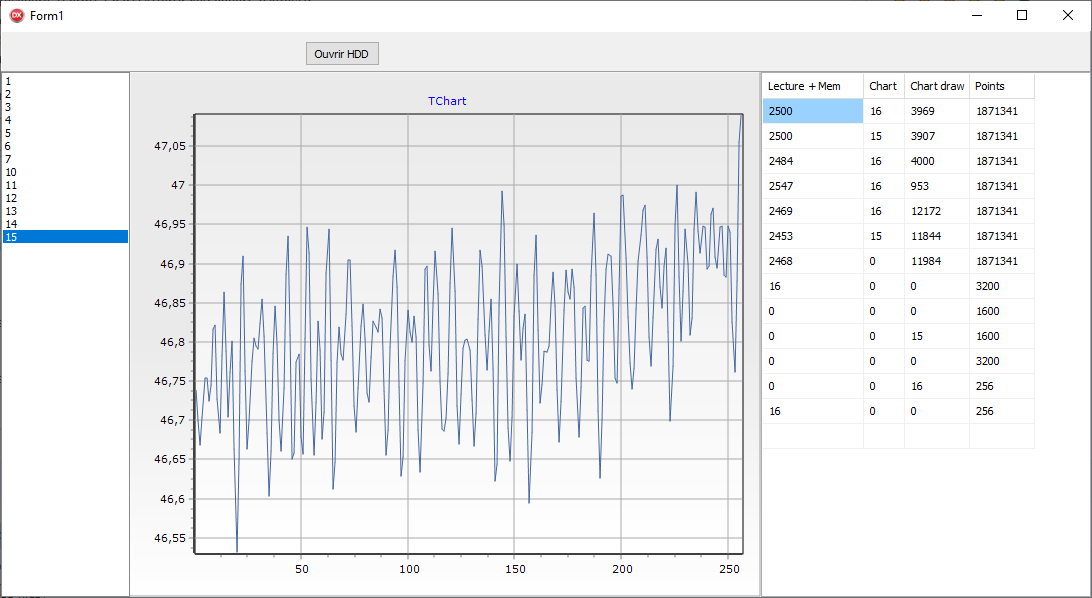Choose list entry 7
The width and height of the screenshot is (1092, 598).
click(x=65, y=159)
